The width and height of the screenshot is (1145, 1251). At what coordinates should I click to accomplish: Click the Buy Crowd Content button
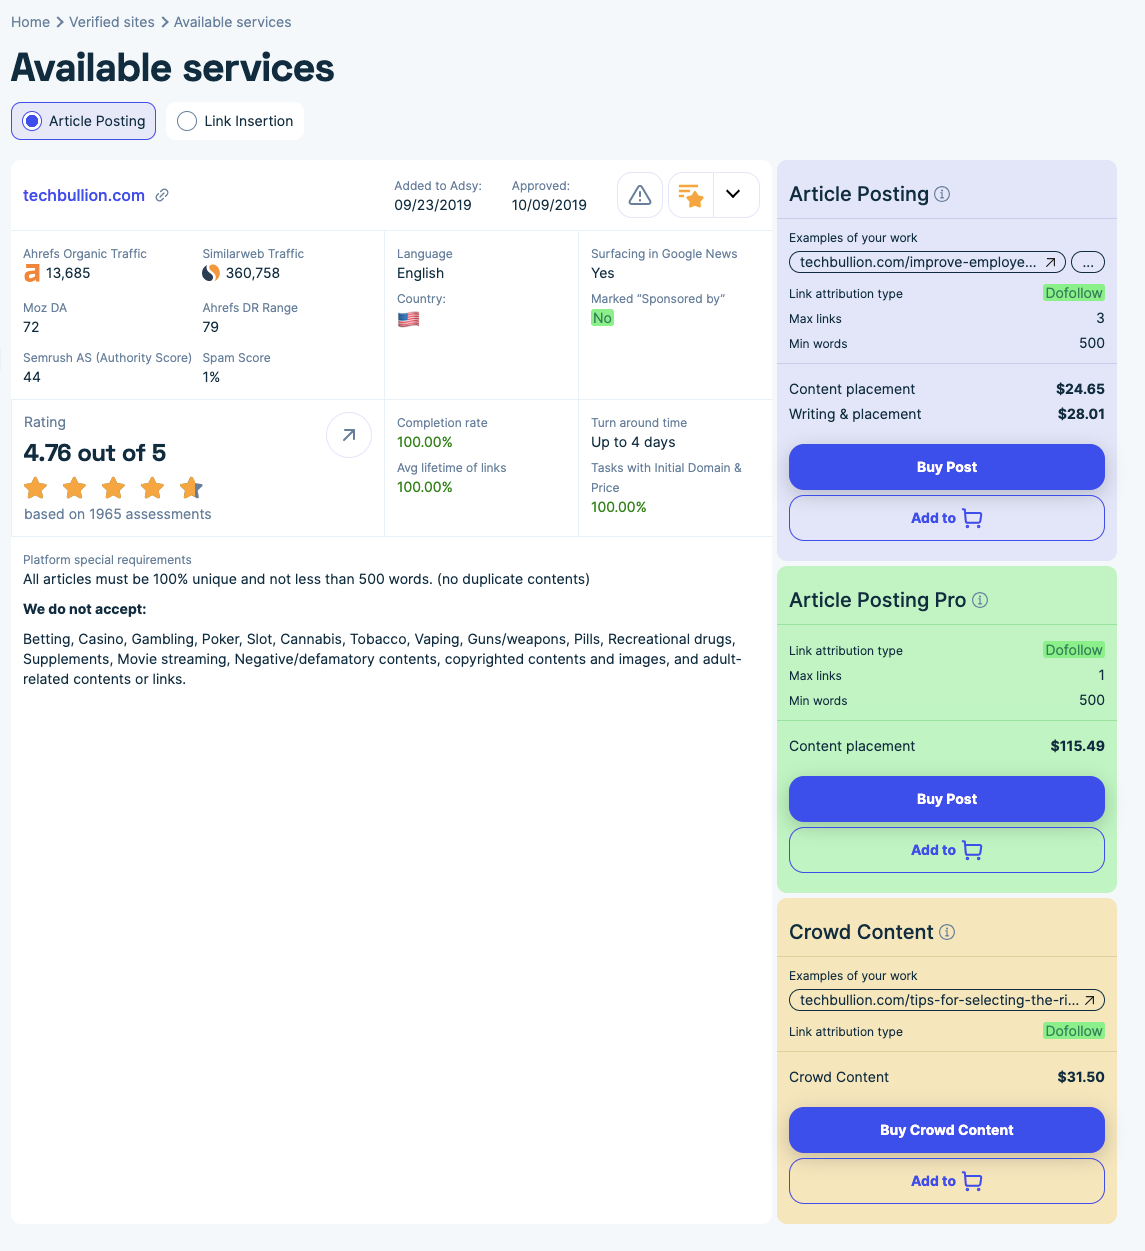[946, 1130]
